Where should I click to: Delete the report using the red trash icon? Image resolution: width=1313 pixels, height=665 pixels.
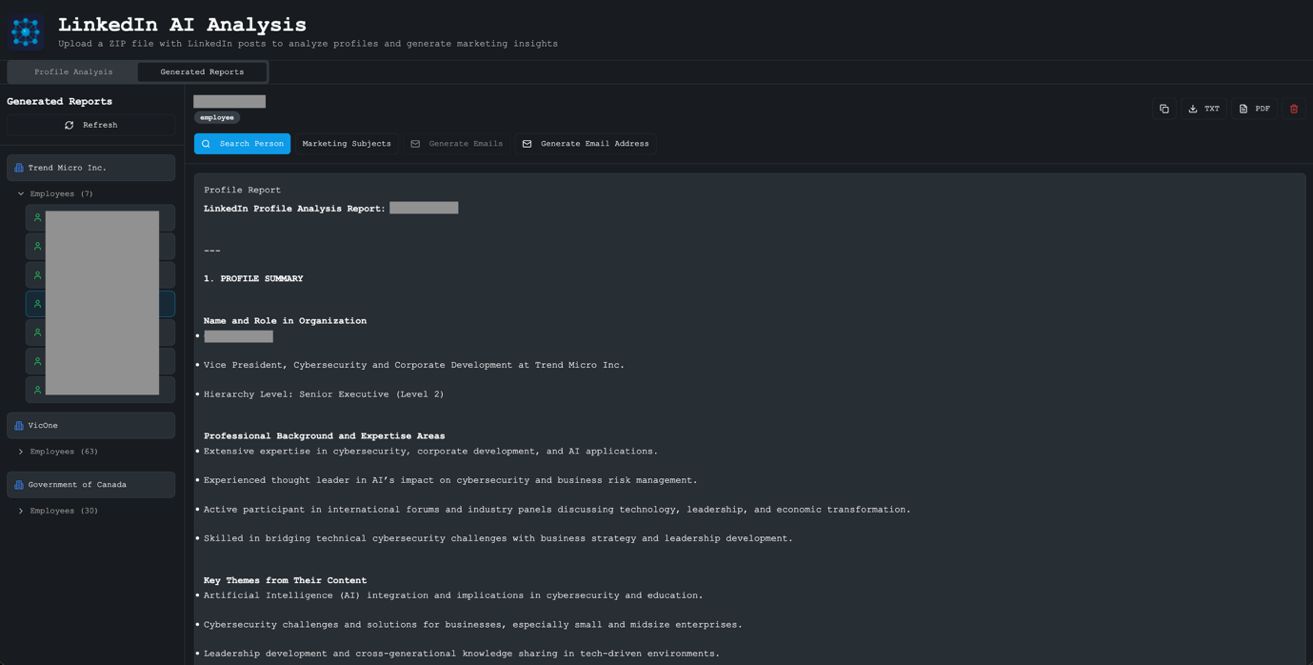1293,109
